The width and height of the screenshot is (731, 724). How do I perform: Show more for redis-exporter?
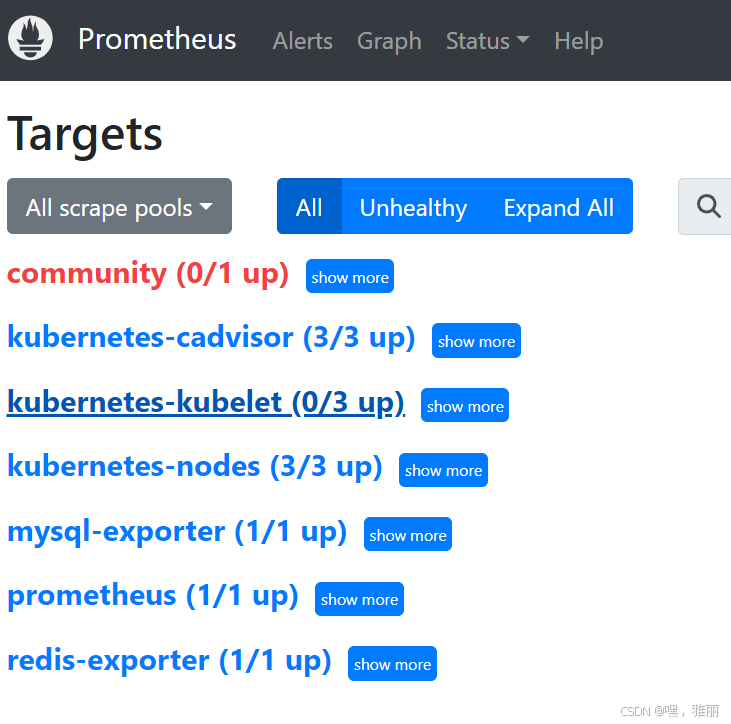coord(393,663)
